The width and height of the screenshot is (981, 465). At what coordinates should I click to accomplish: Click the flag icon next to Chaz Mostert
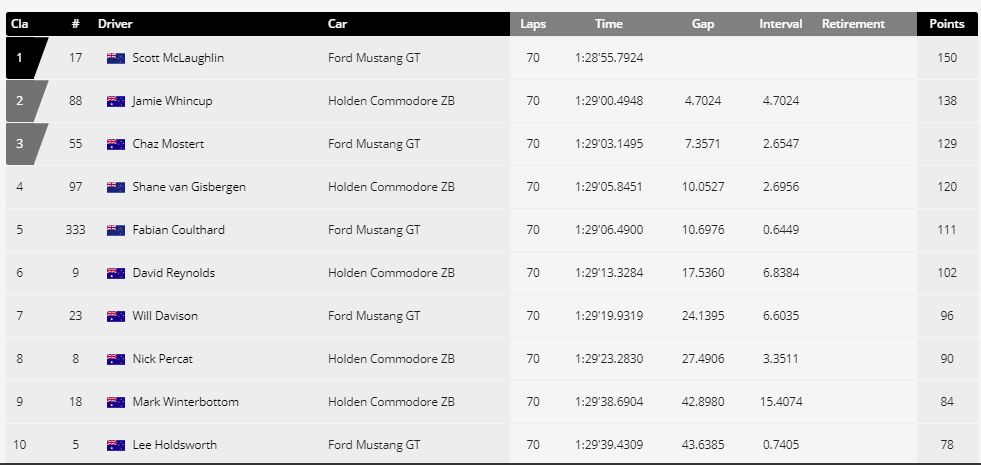tap(116, 144)
